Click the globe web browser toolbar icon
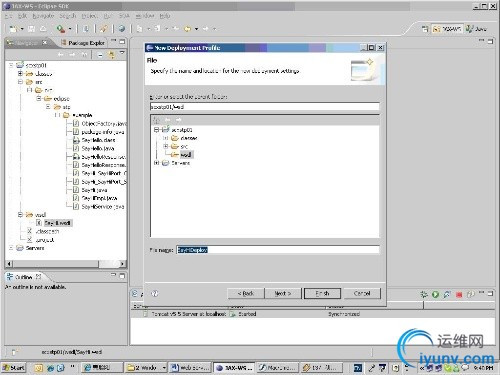This screenshot has height=375, width=500. tap(122, 29)
